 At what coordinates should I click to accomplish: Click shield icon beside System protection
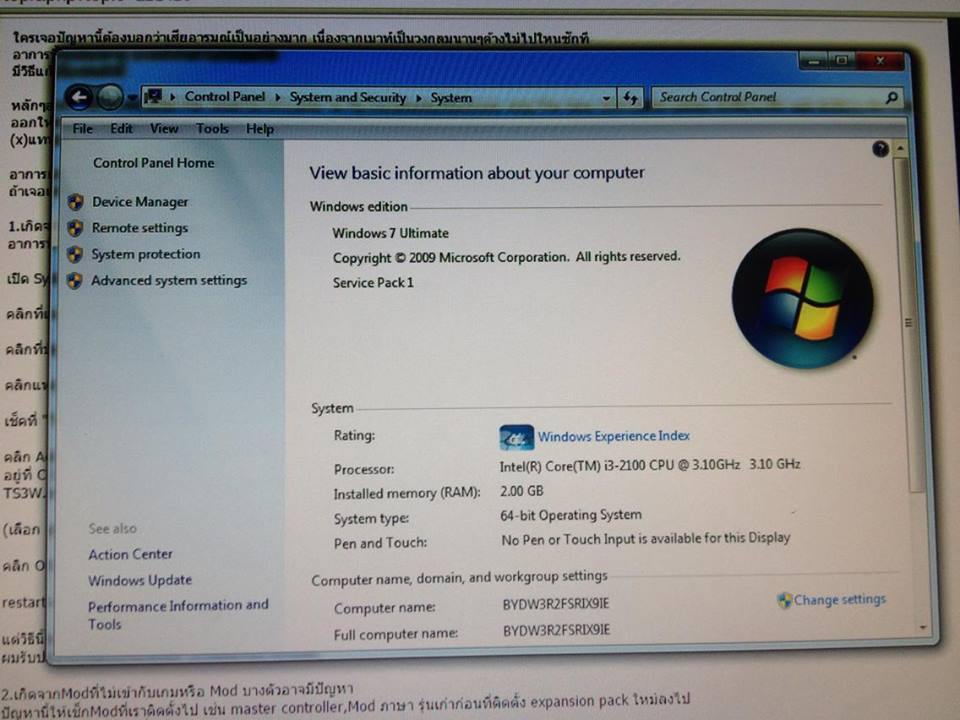75,254
